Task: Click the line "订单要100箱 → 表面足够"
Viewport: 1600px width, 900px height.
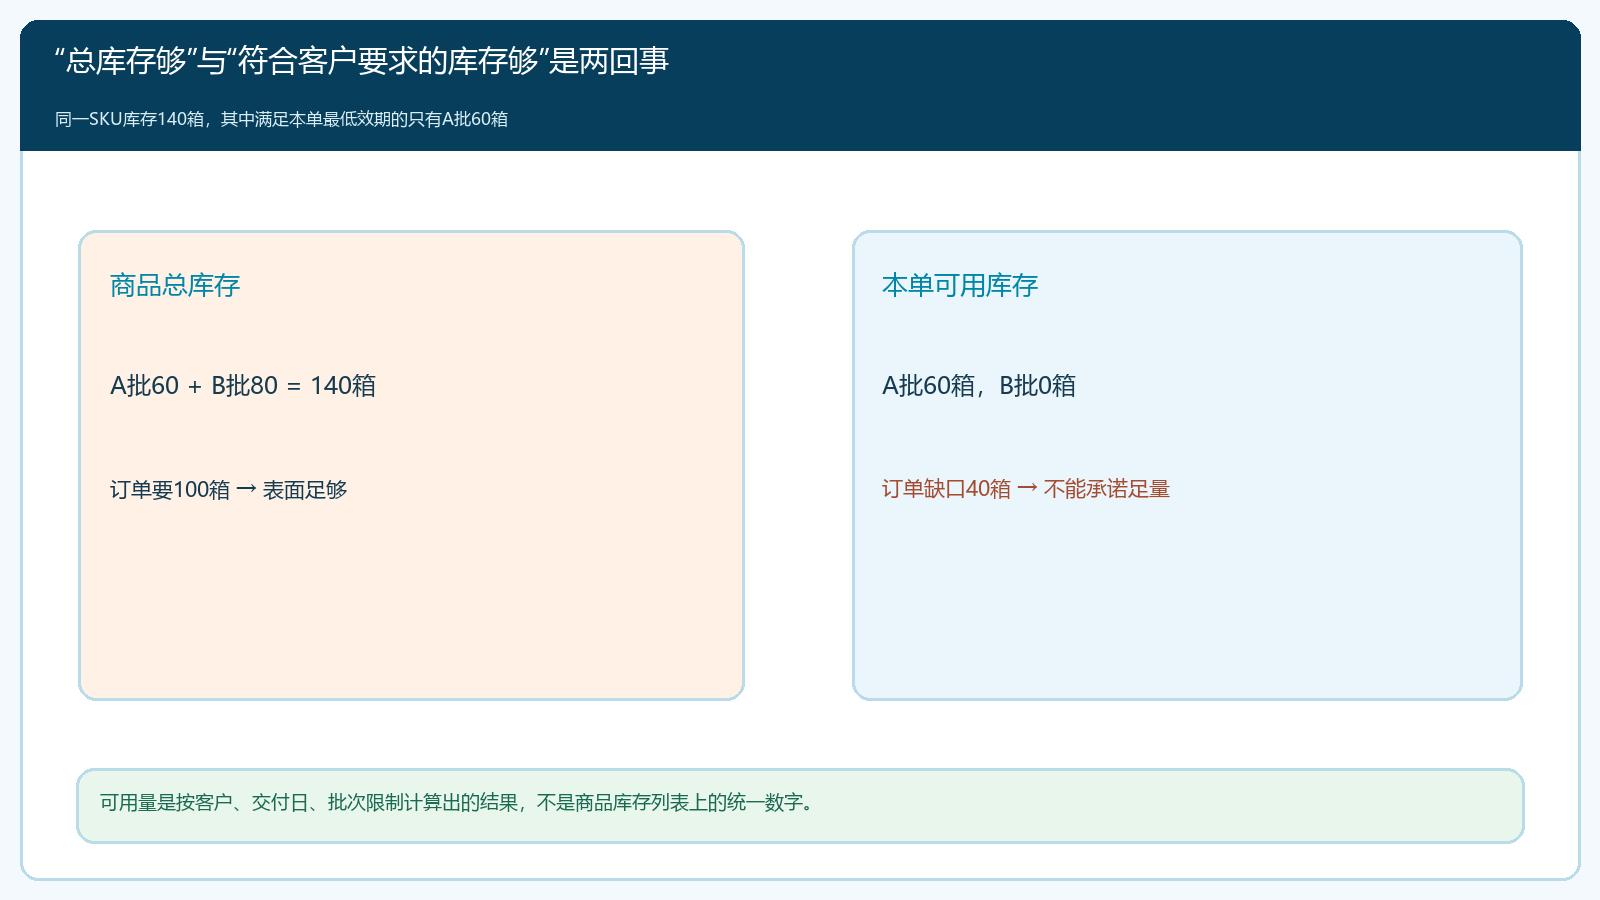Action: (228, 489)
